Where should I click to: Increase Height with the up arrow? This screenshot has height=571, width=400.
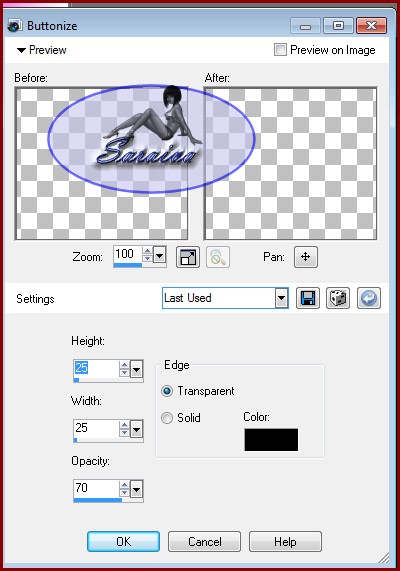coord(124,365)
